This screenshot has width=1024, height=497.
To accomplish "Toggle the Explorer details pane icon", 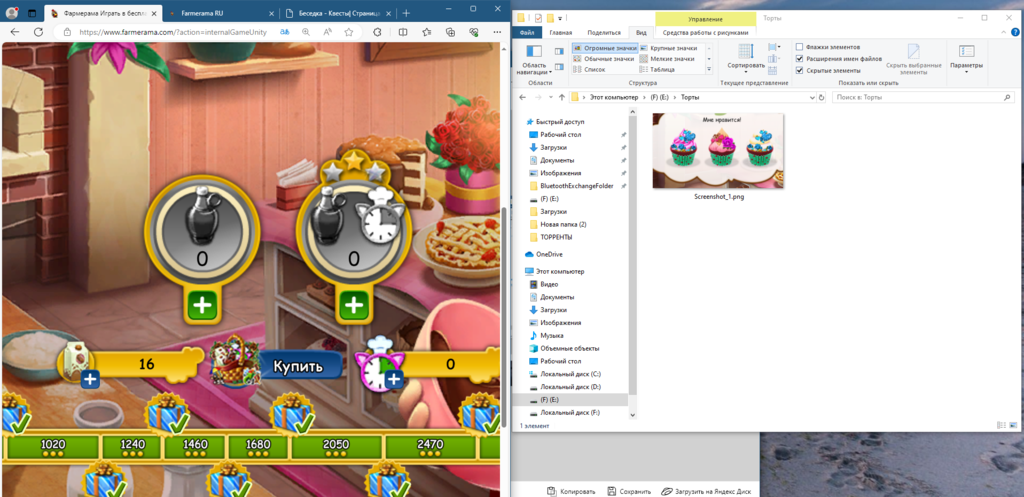I will tap(558, 66).
